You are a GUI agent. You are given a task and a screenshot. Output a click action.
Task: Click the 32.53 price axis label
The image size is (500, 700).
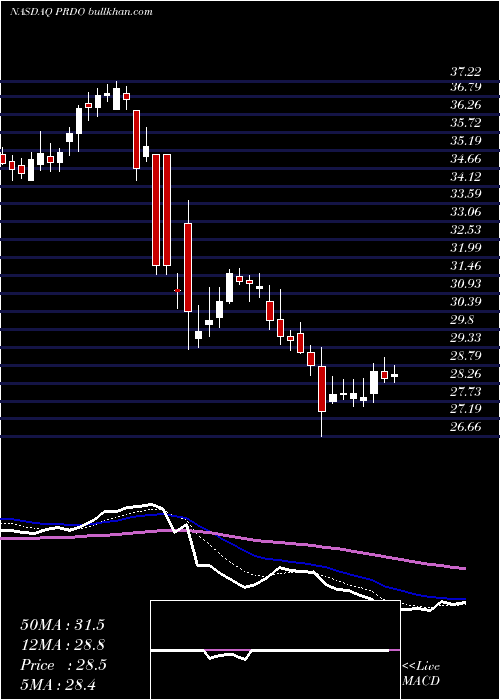[465, 230]
